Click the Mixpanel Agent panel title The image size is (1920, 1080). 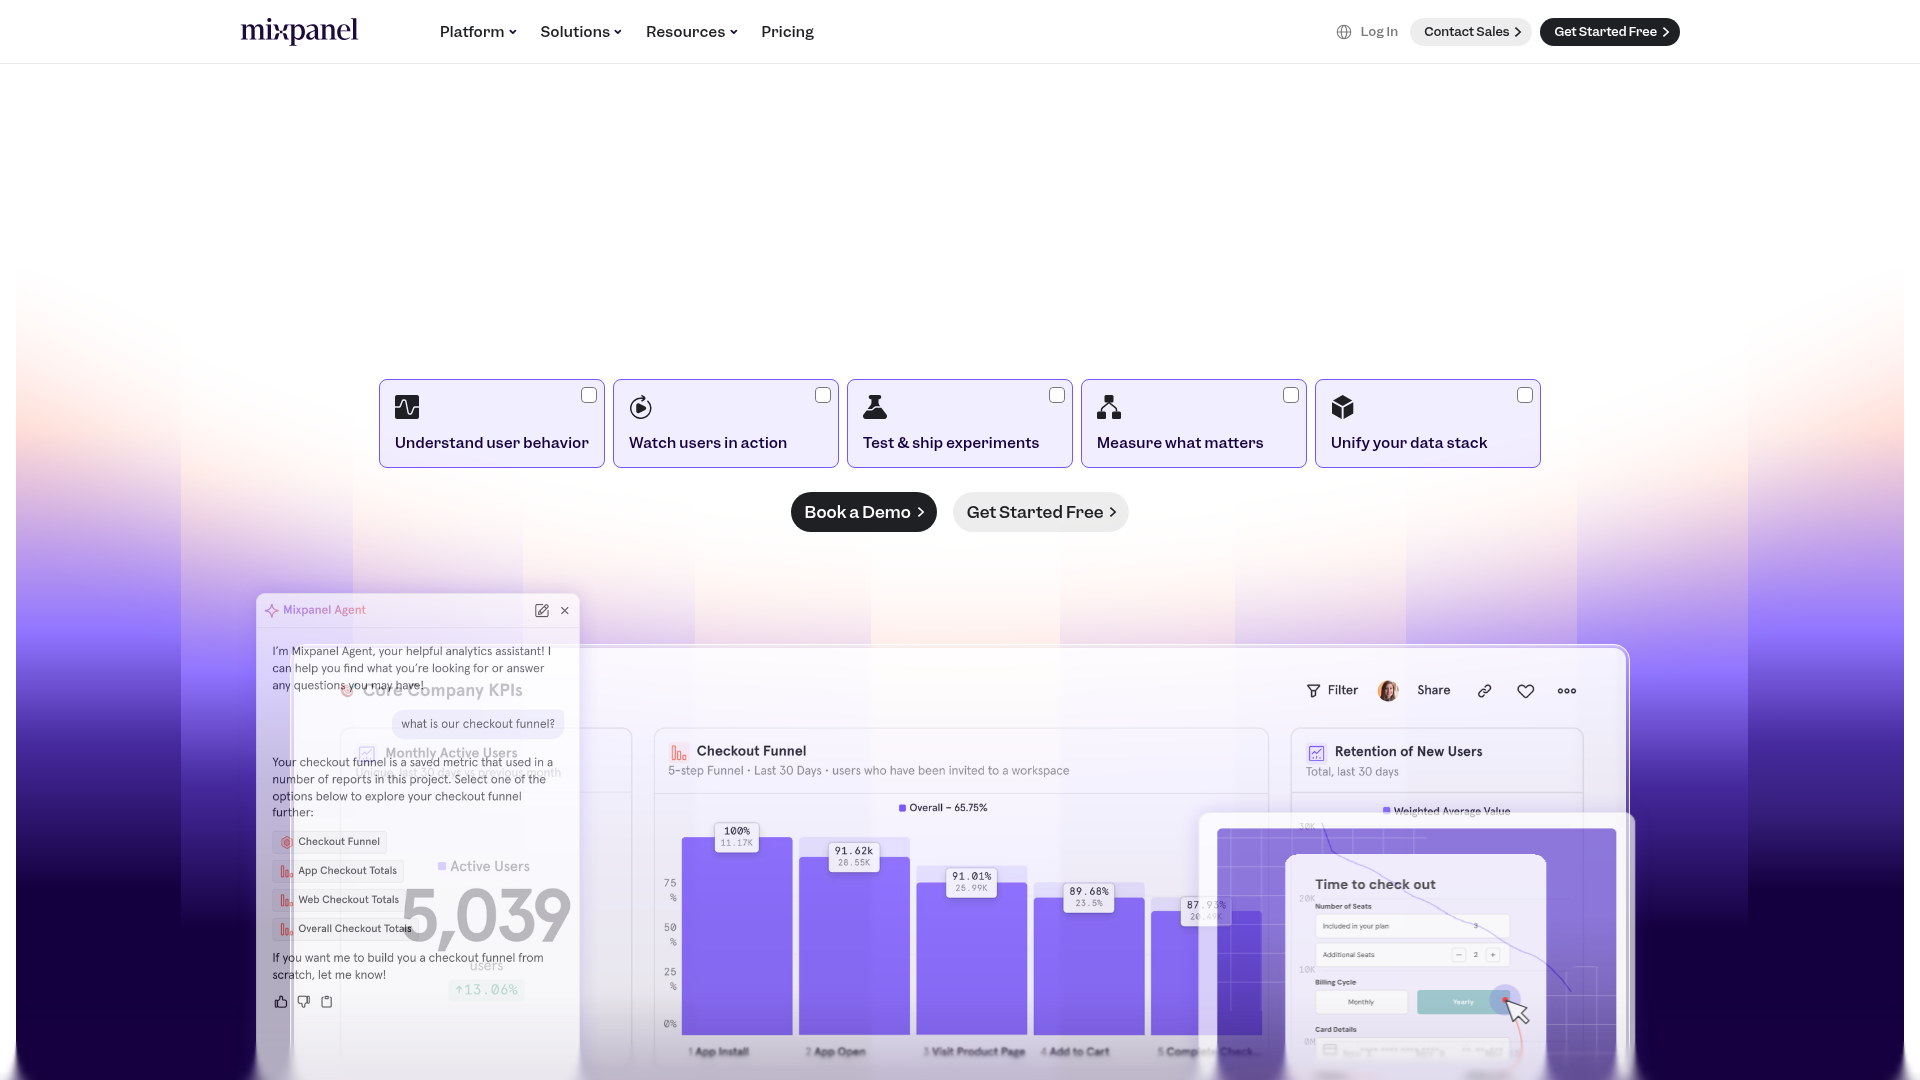click(x=324, y=610)
